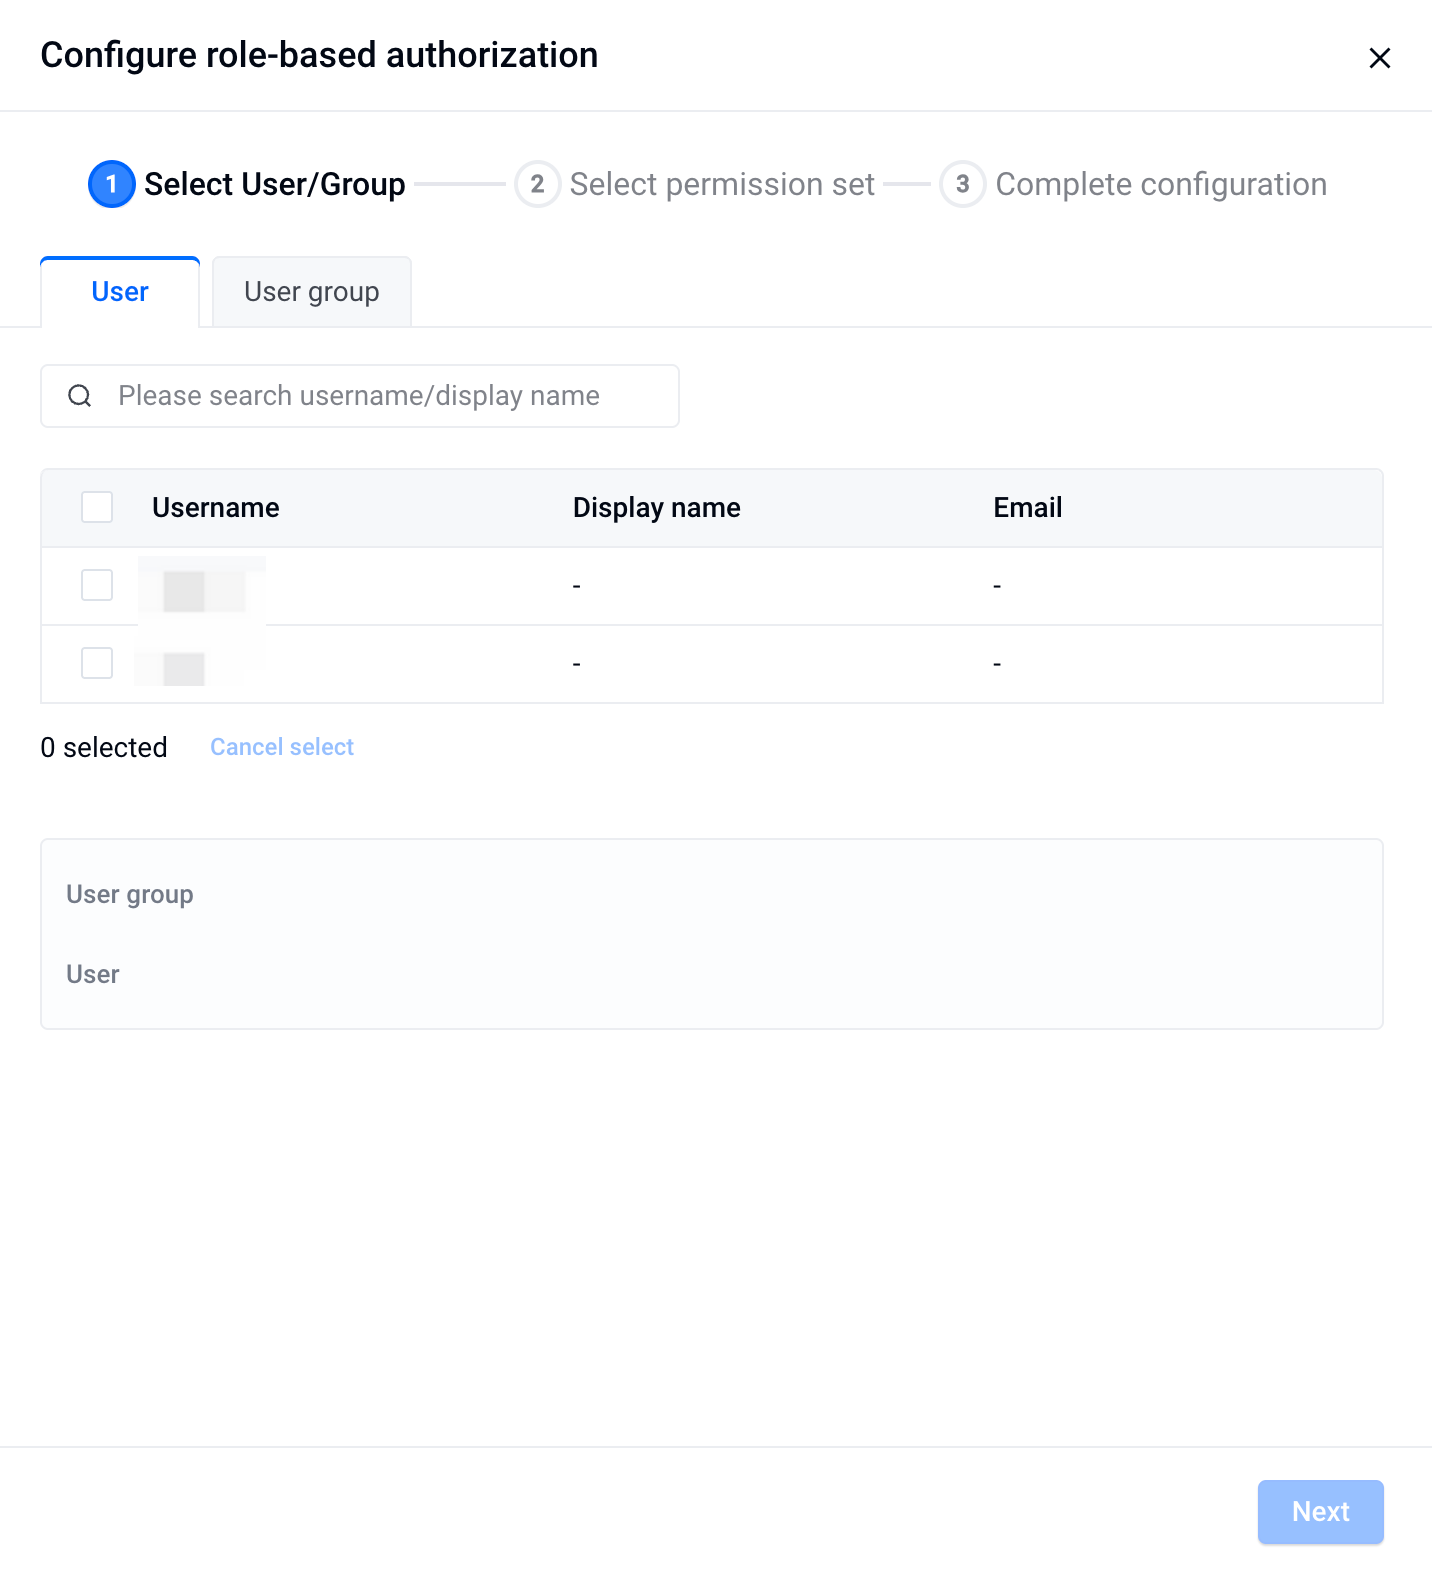This screenshot has height=1576, width=1432.
Task: Click the Select permission set step label
Action: (x=722, y=184)
